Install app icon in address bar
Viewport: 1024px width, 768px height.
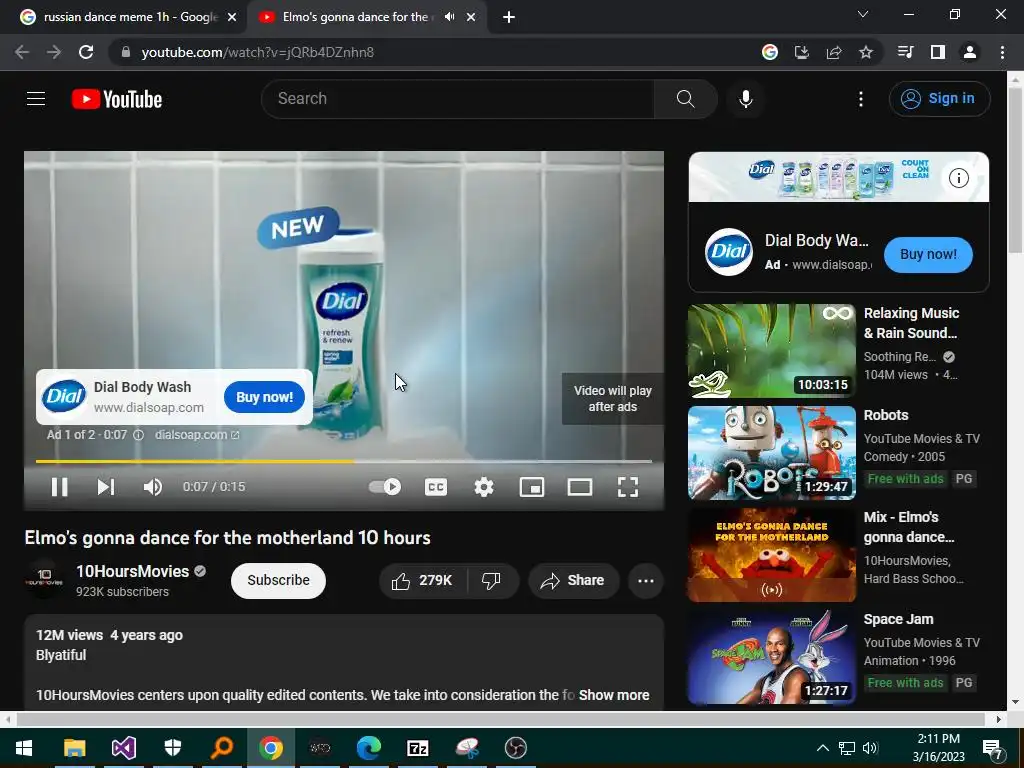tap(802, 52)
